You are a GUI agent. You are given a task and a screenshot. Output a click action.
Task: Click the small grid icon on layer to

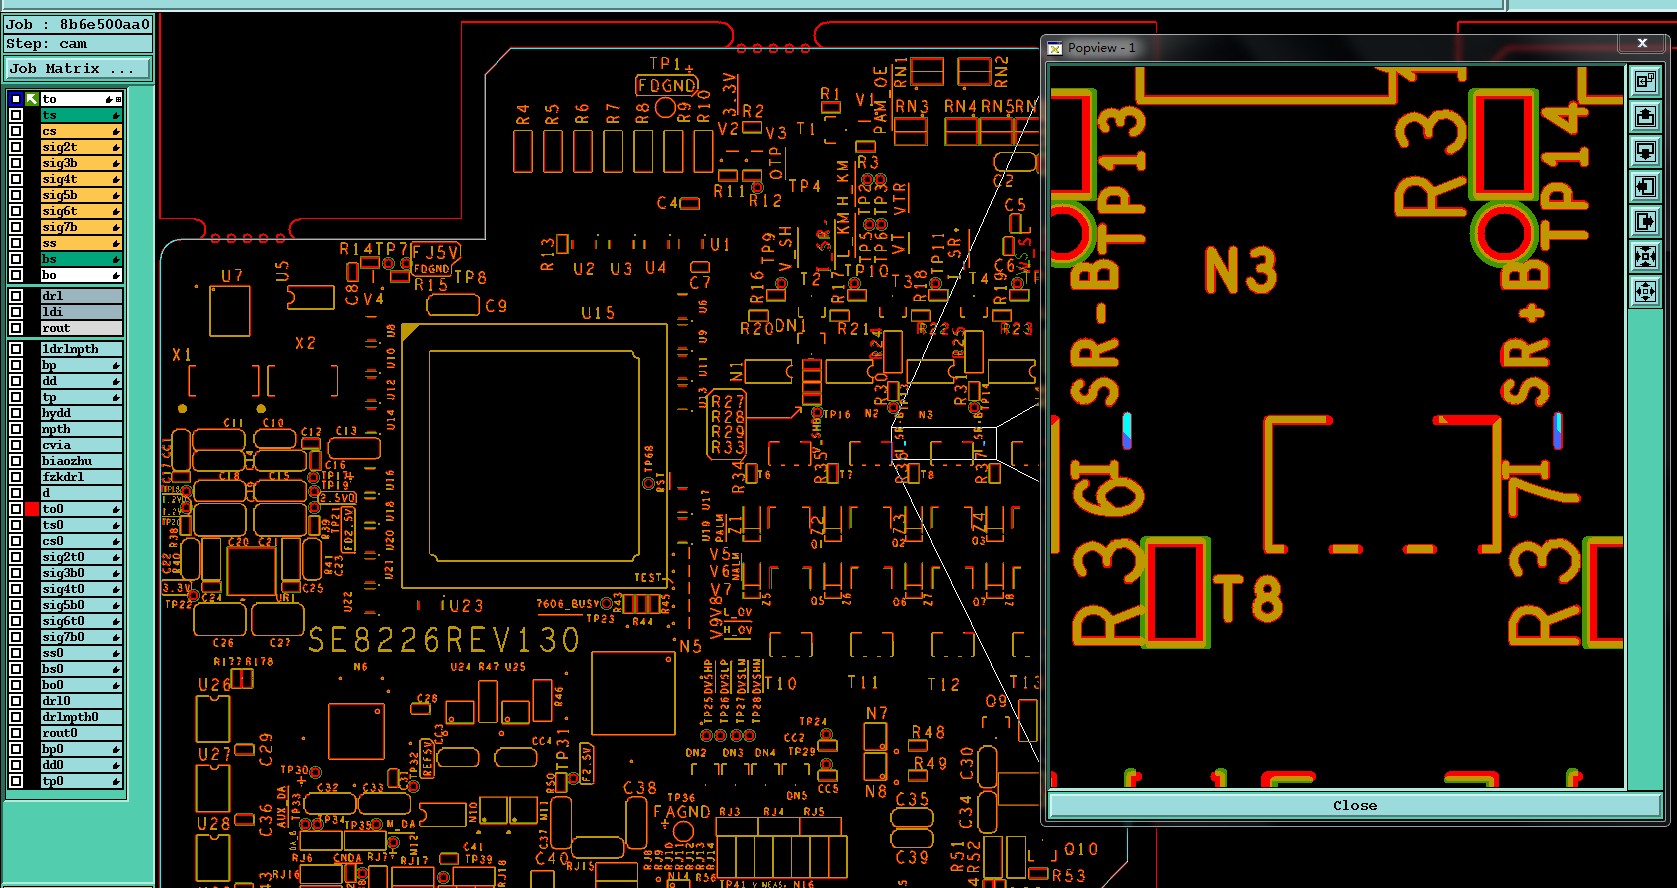click(x=119, y=99)
